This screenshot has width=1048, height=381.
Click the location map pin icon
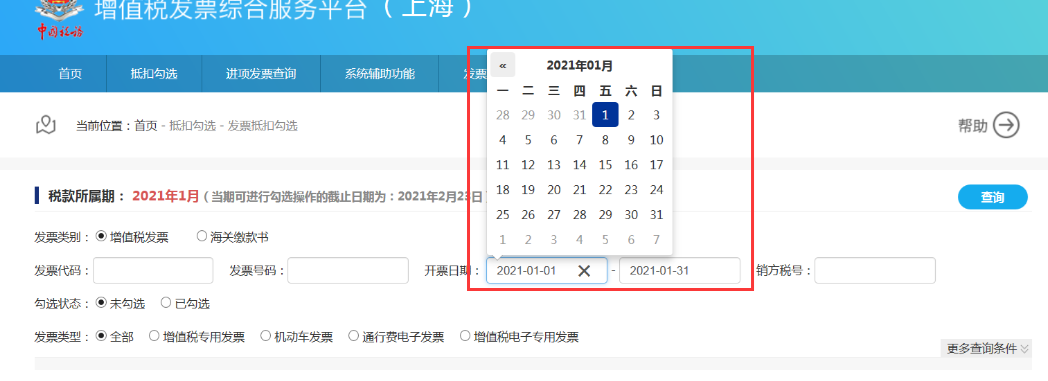(x=45, y=125)
